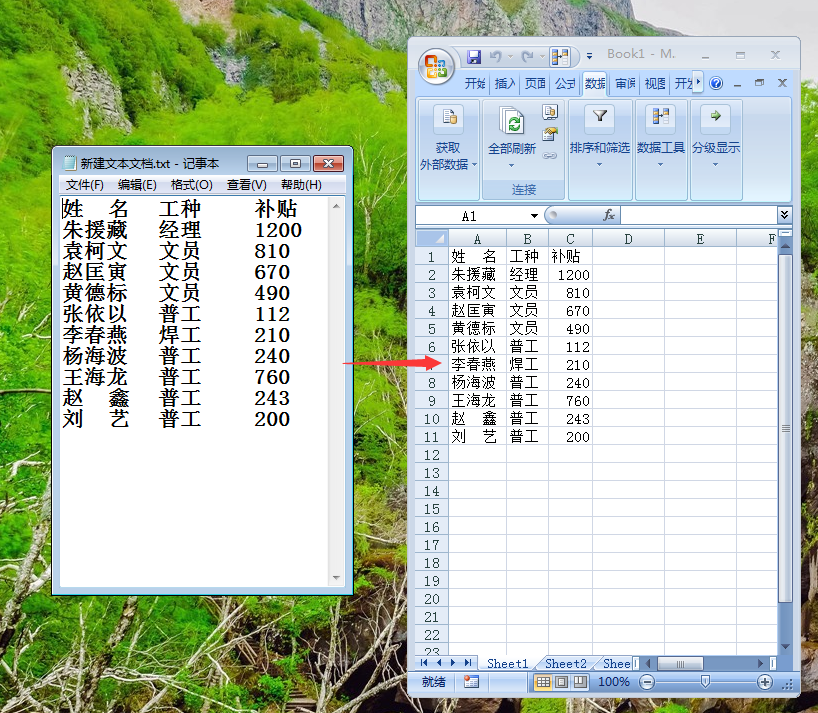Open 查看(V) menu in Notepad
This screenshot has height=713, width=818.
[x=247, y=185]
